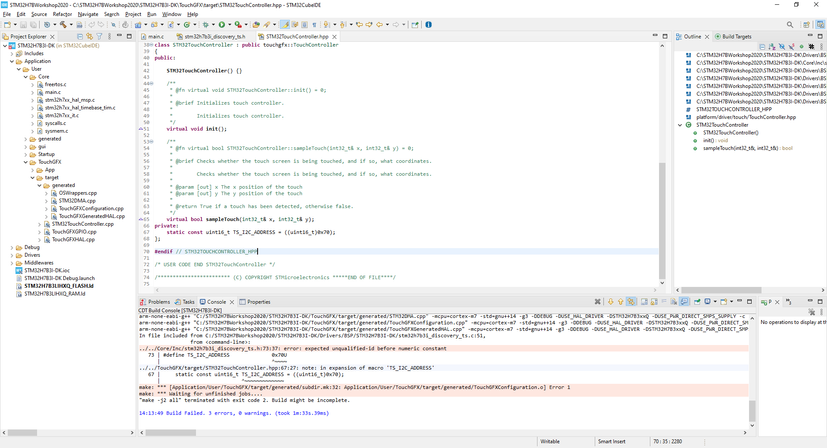Image resolution: width=827 pixels, height=448 pixels.
Task: Expand the Debug folder in Project Explorer
Action: (x=12, y=247)
